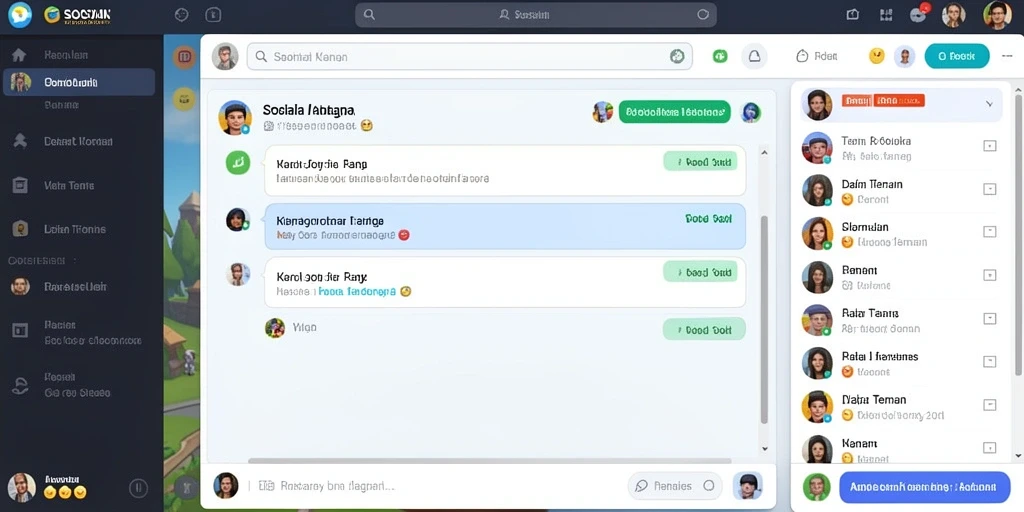The width and height of the screenshot is (1024, 512).
Task: Click the green tag button on the third message card
Action: point(700,272)
